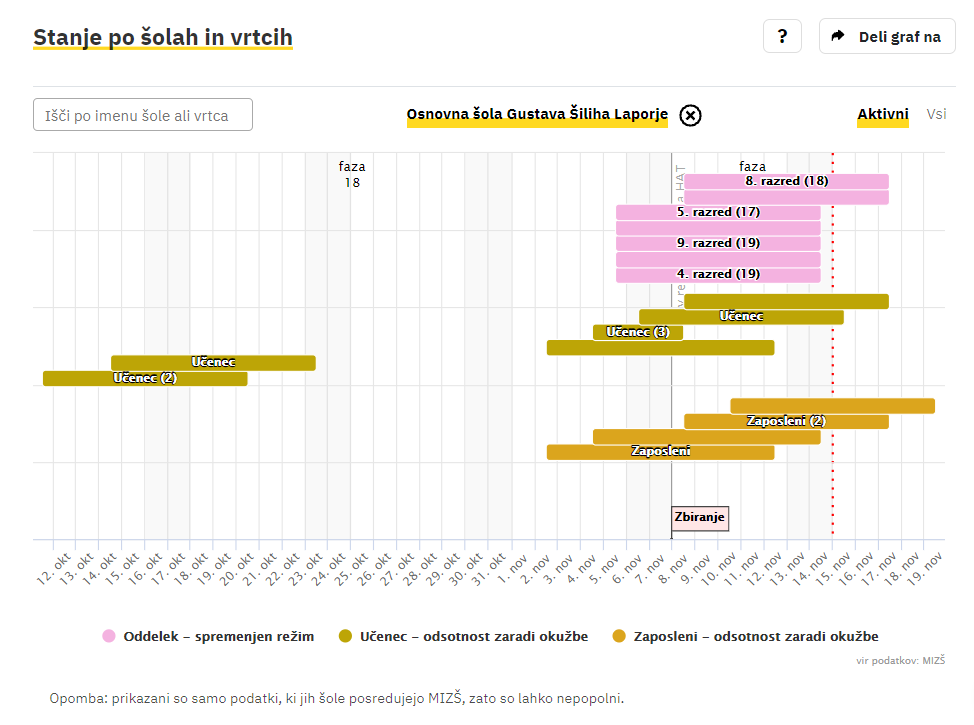
Task: Click the Zbiranje event marker
Action: pos(699,518)
